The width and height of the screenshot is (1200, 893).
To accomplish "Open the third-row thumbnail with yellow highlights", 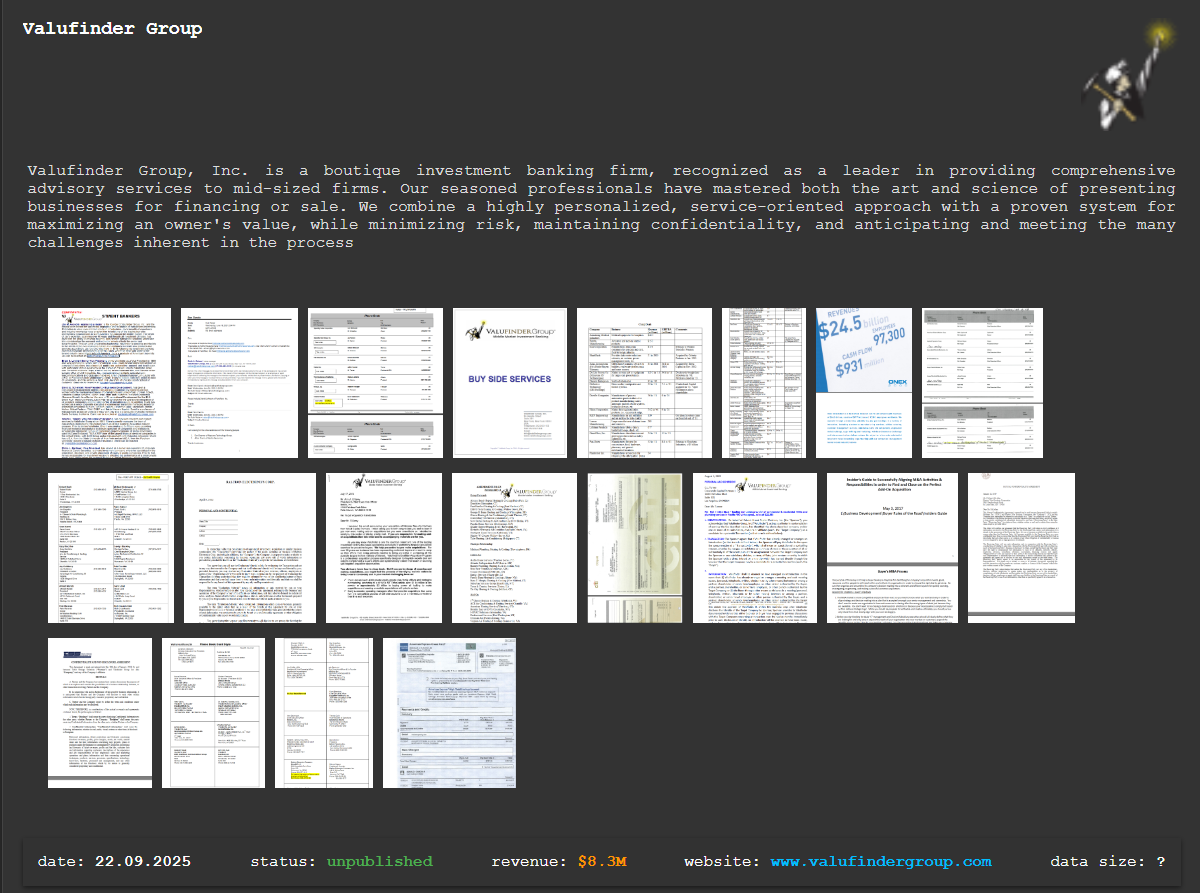I will (323, 713).
